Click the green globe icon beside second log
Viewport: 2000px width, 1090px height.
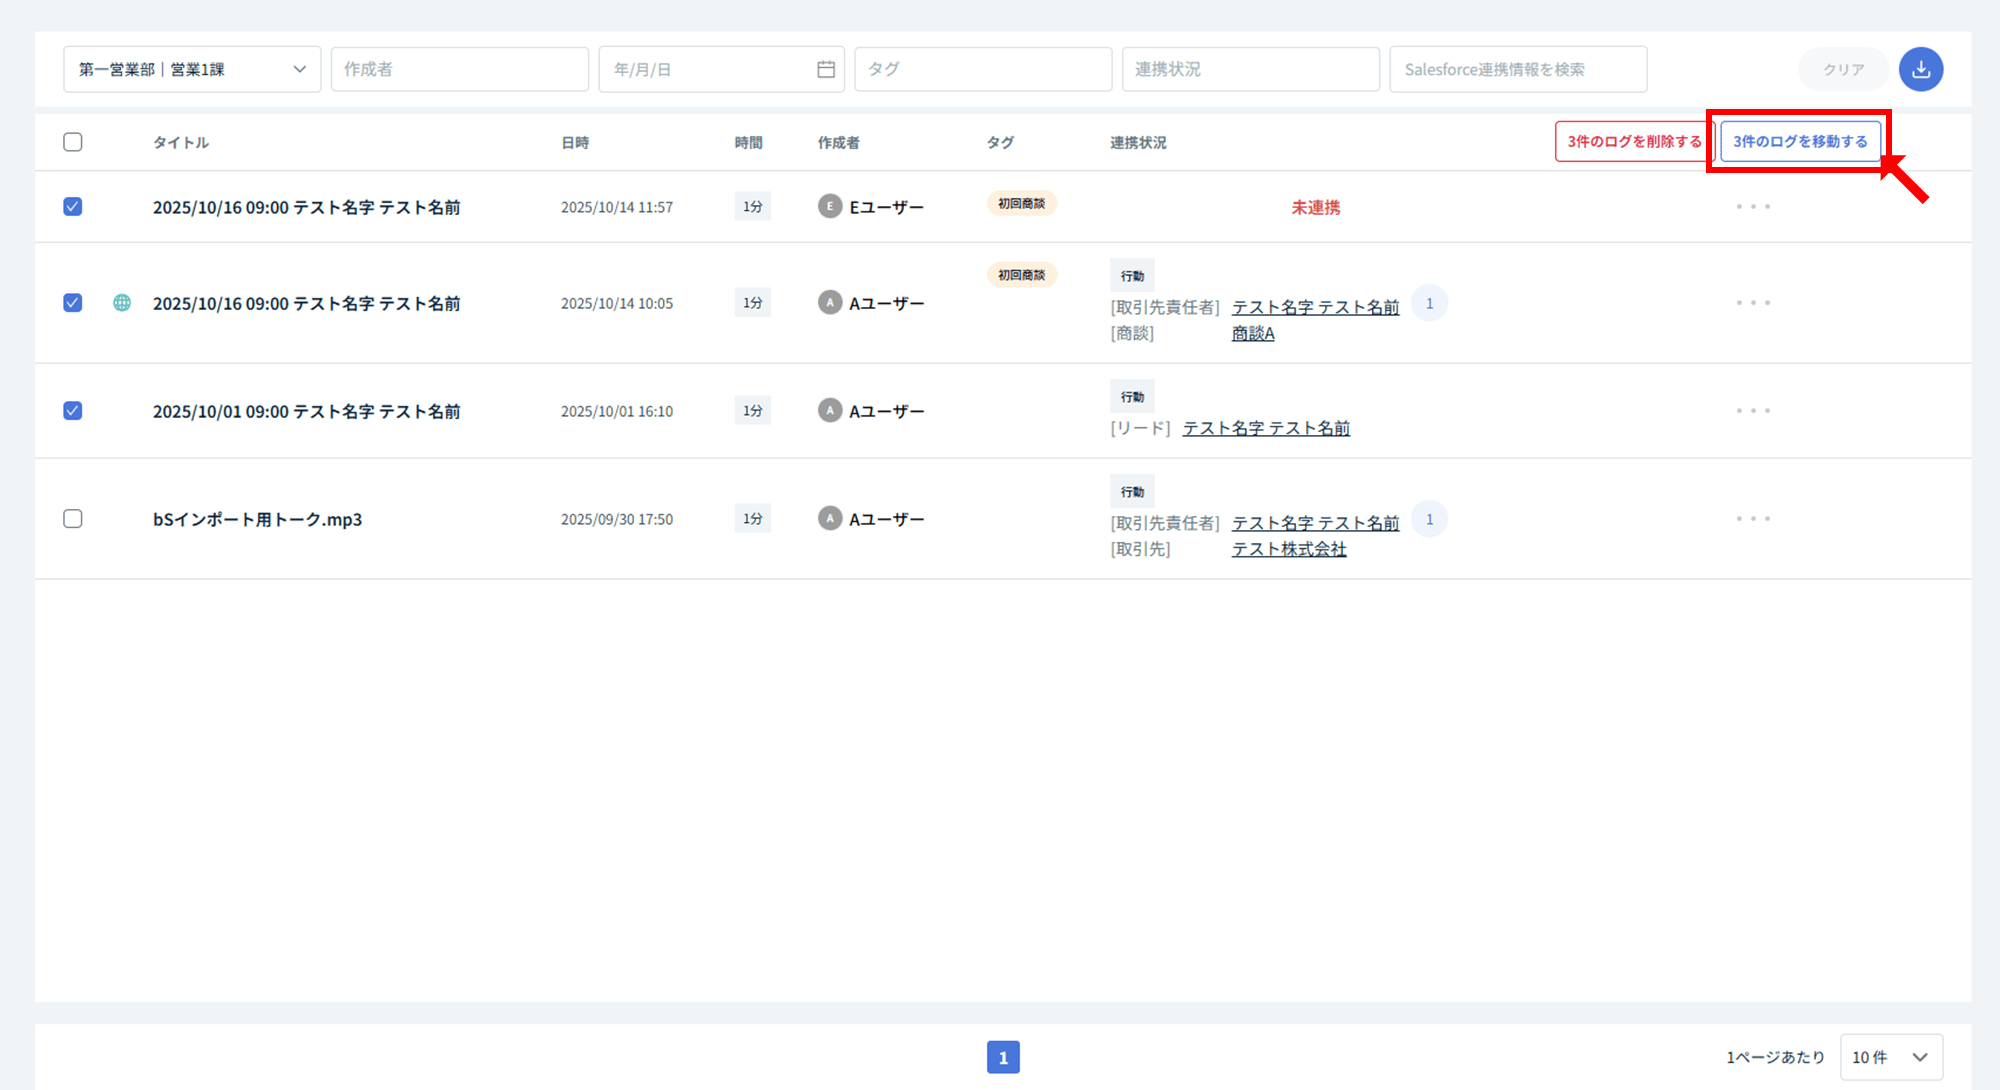(122, 303)
